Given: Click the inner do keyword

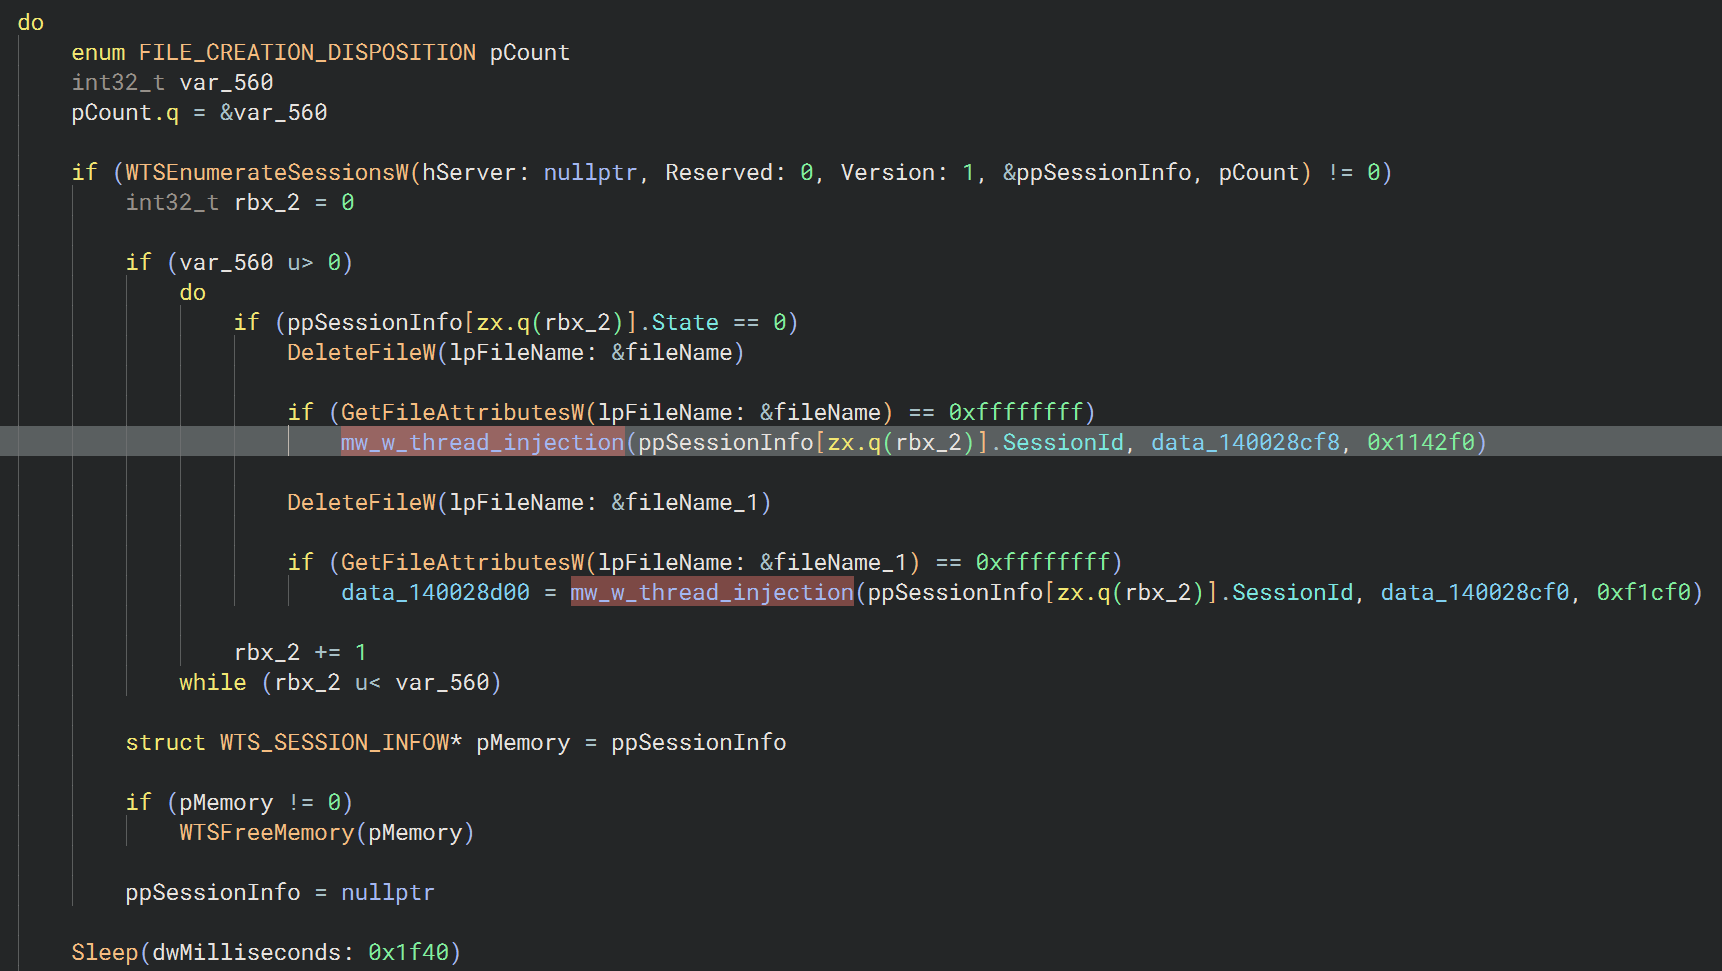Looking at the screenshot, I should [193, 292].
